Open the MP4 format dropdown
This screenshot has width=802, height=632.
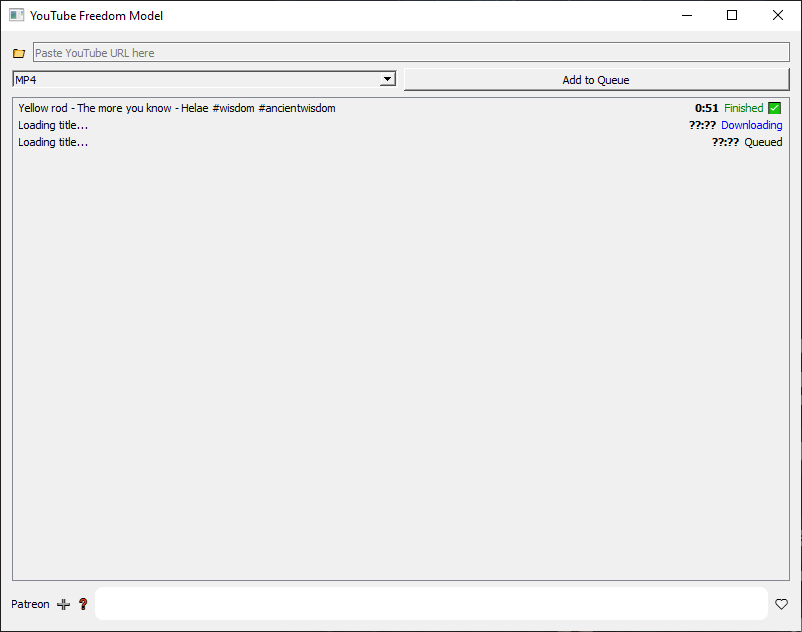click(204, 79)
